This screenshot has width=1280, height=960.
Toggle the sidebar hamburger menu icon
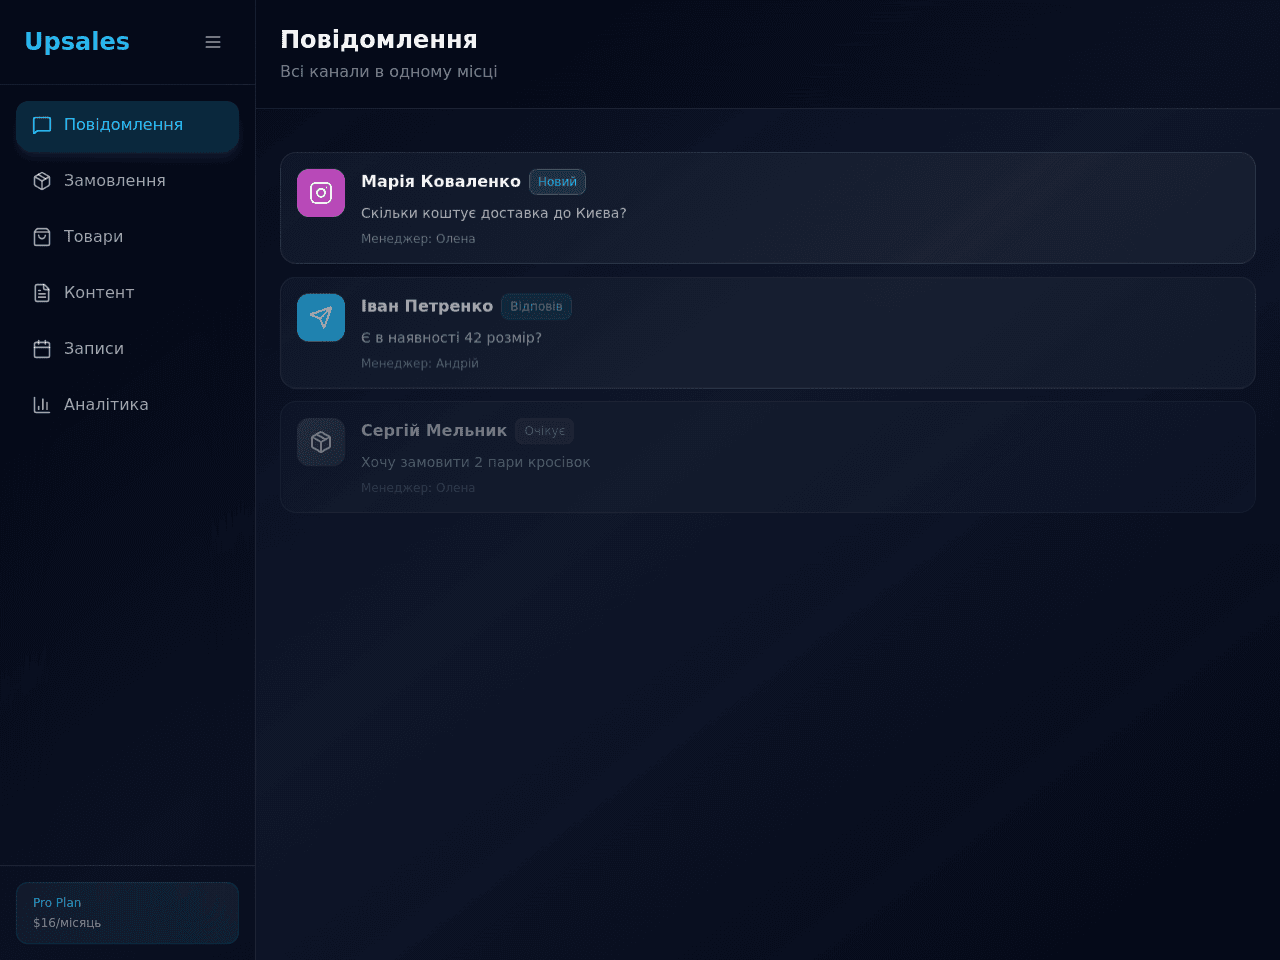click(x=213, y=42)
